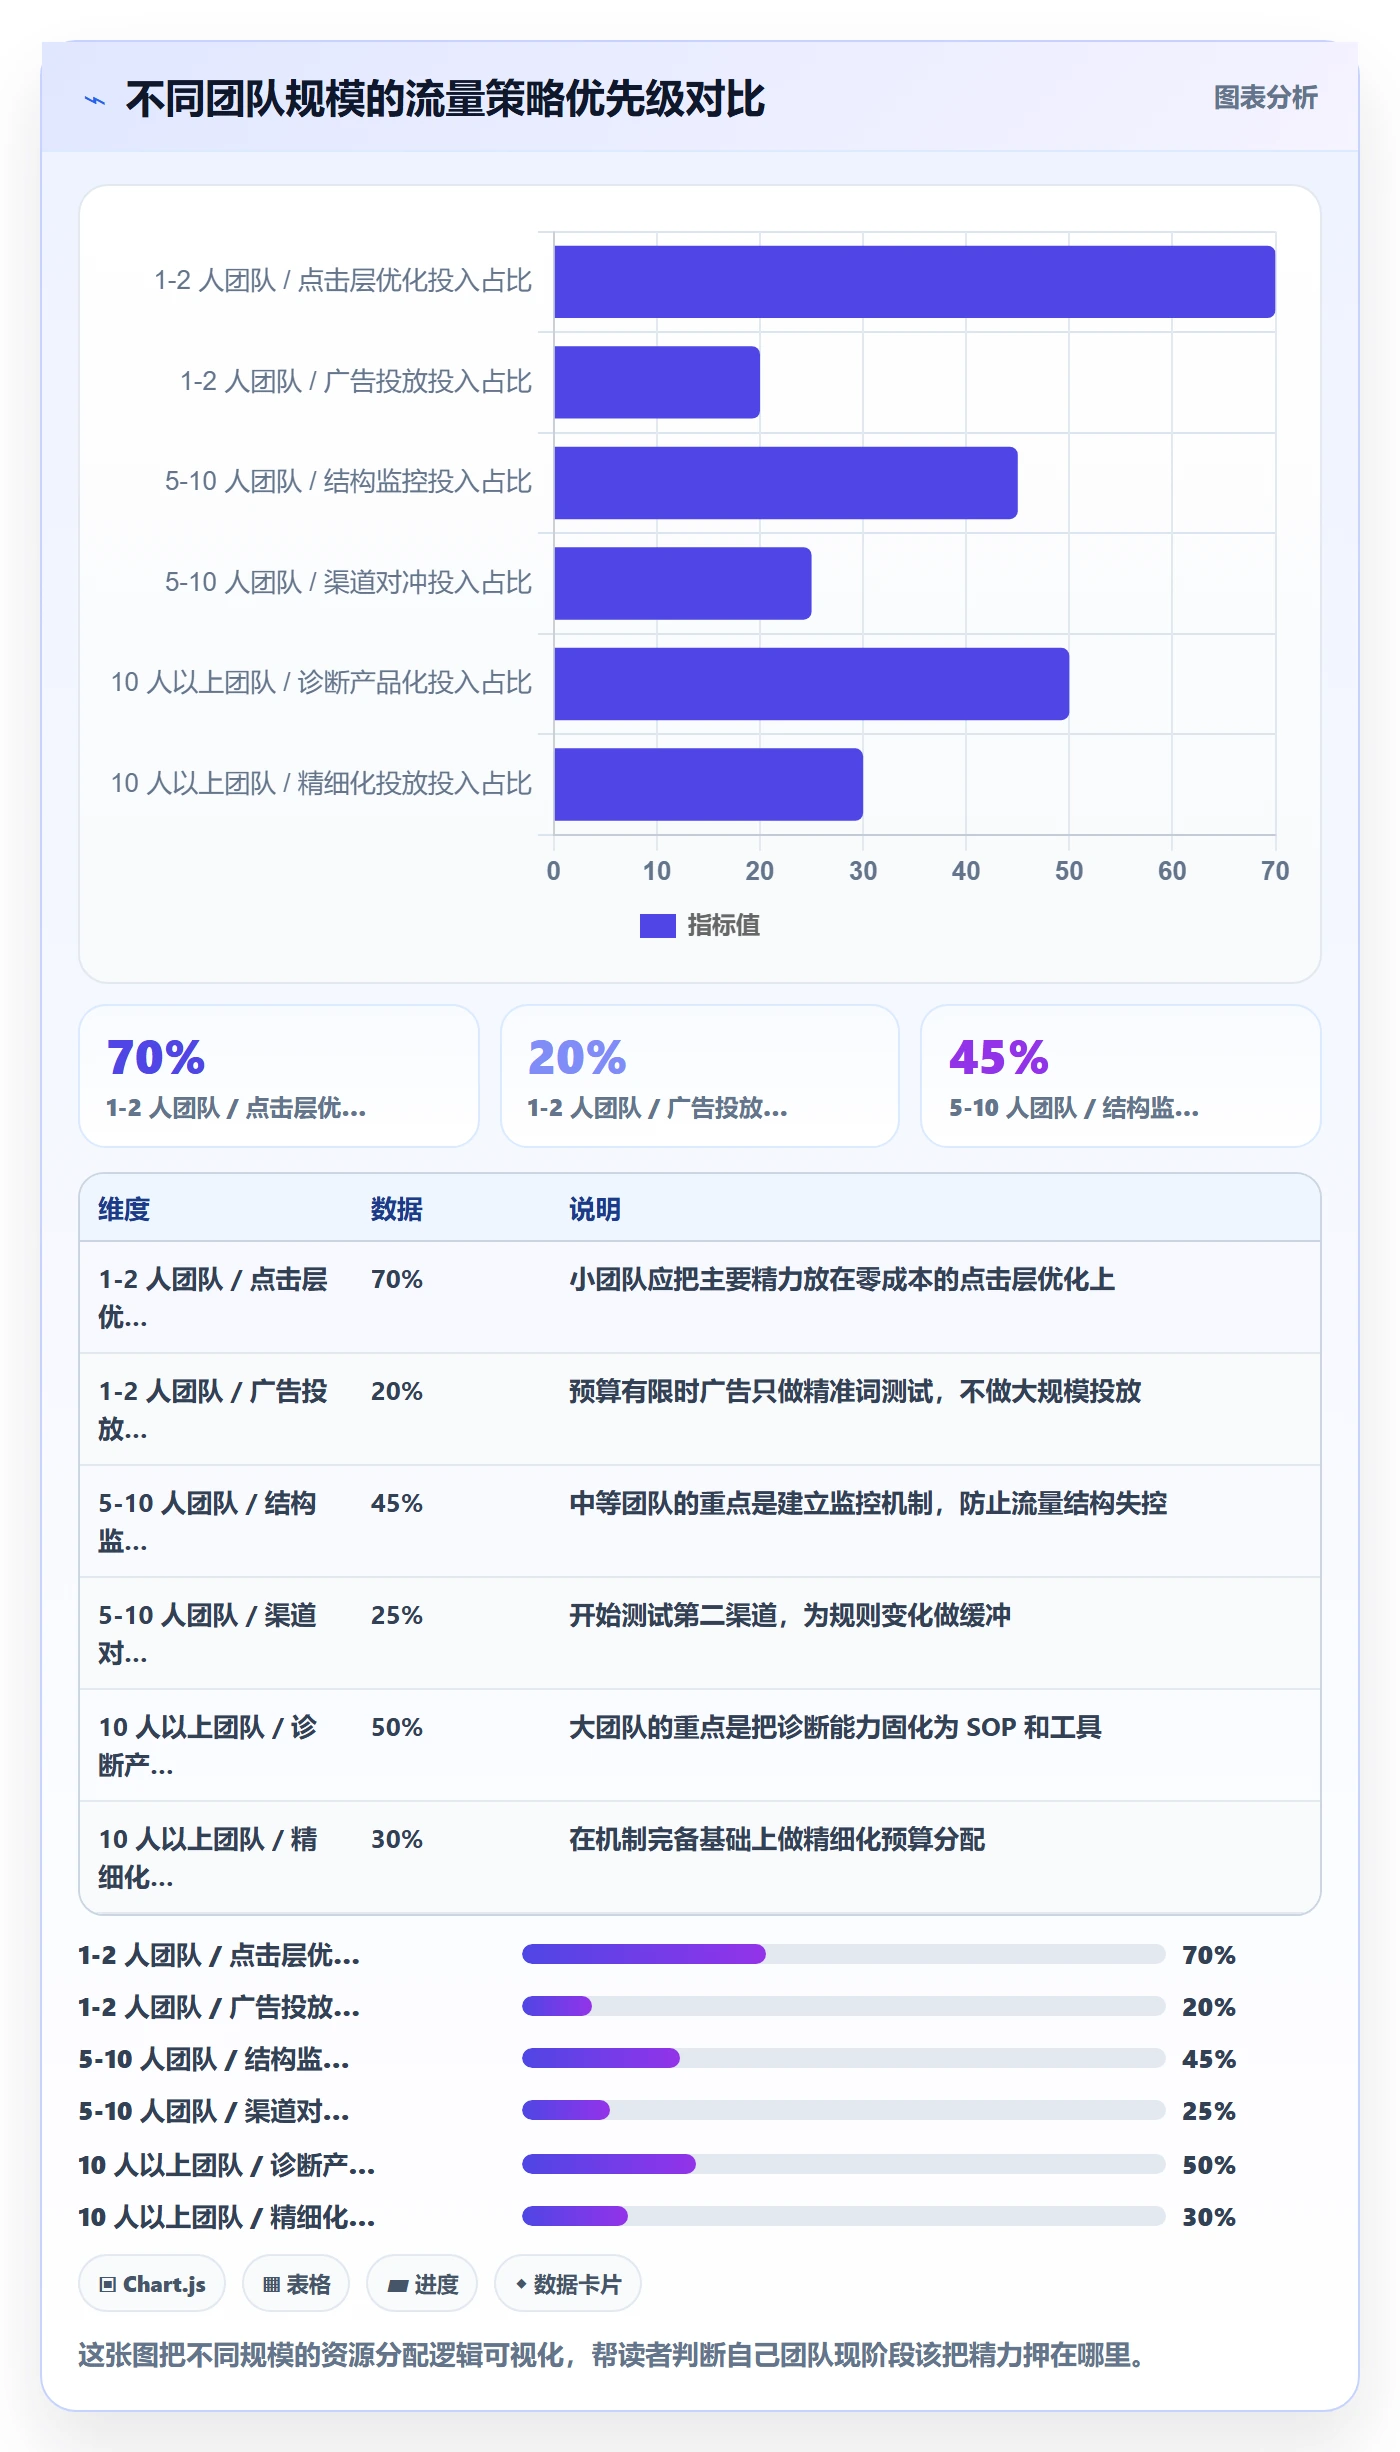Select the 数据卡片 tag
1400x2452 pixels.
click(568, 2284)
